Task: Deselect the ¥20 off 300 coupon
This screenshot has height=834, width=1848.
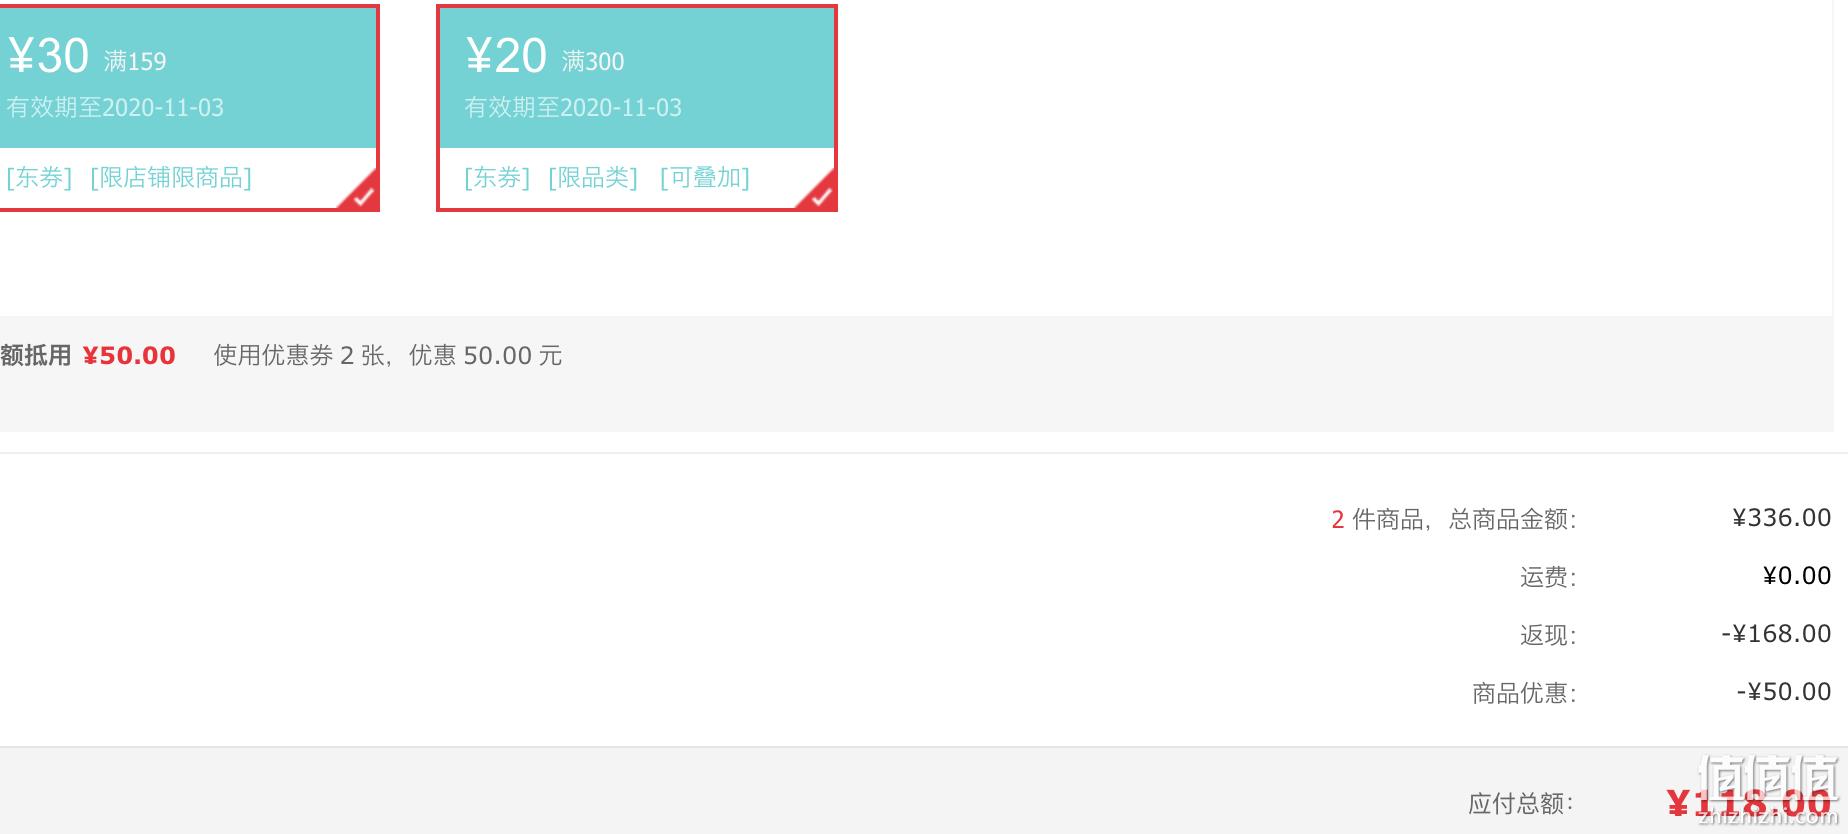Action: [637, 108]
